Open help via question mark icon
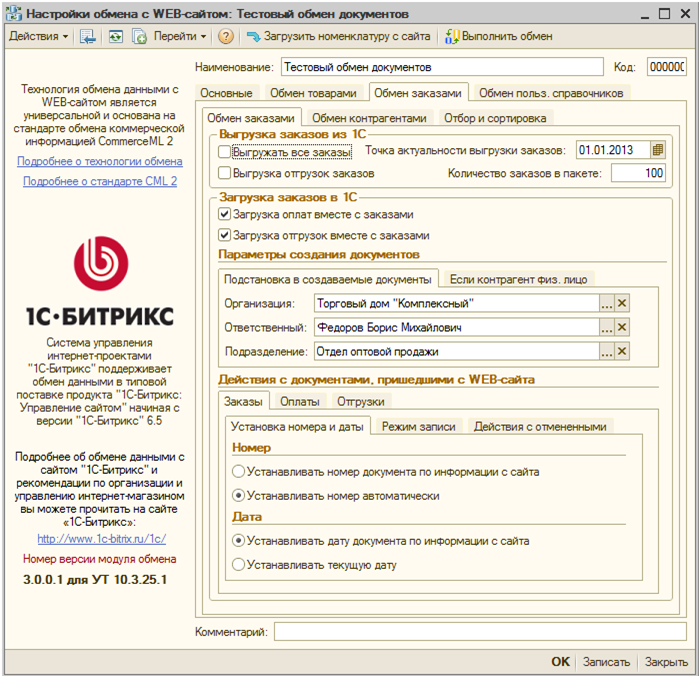This screenshot has height=677, width=700. click(x=226, y=37)
